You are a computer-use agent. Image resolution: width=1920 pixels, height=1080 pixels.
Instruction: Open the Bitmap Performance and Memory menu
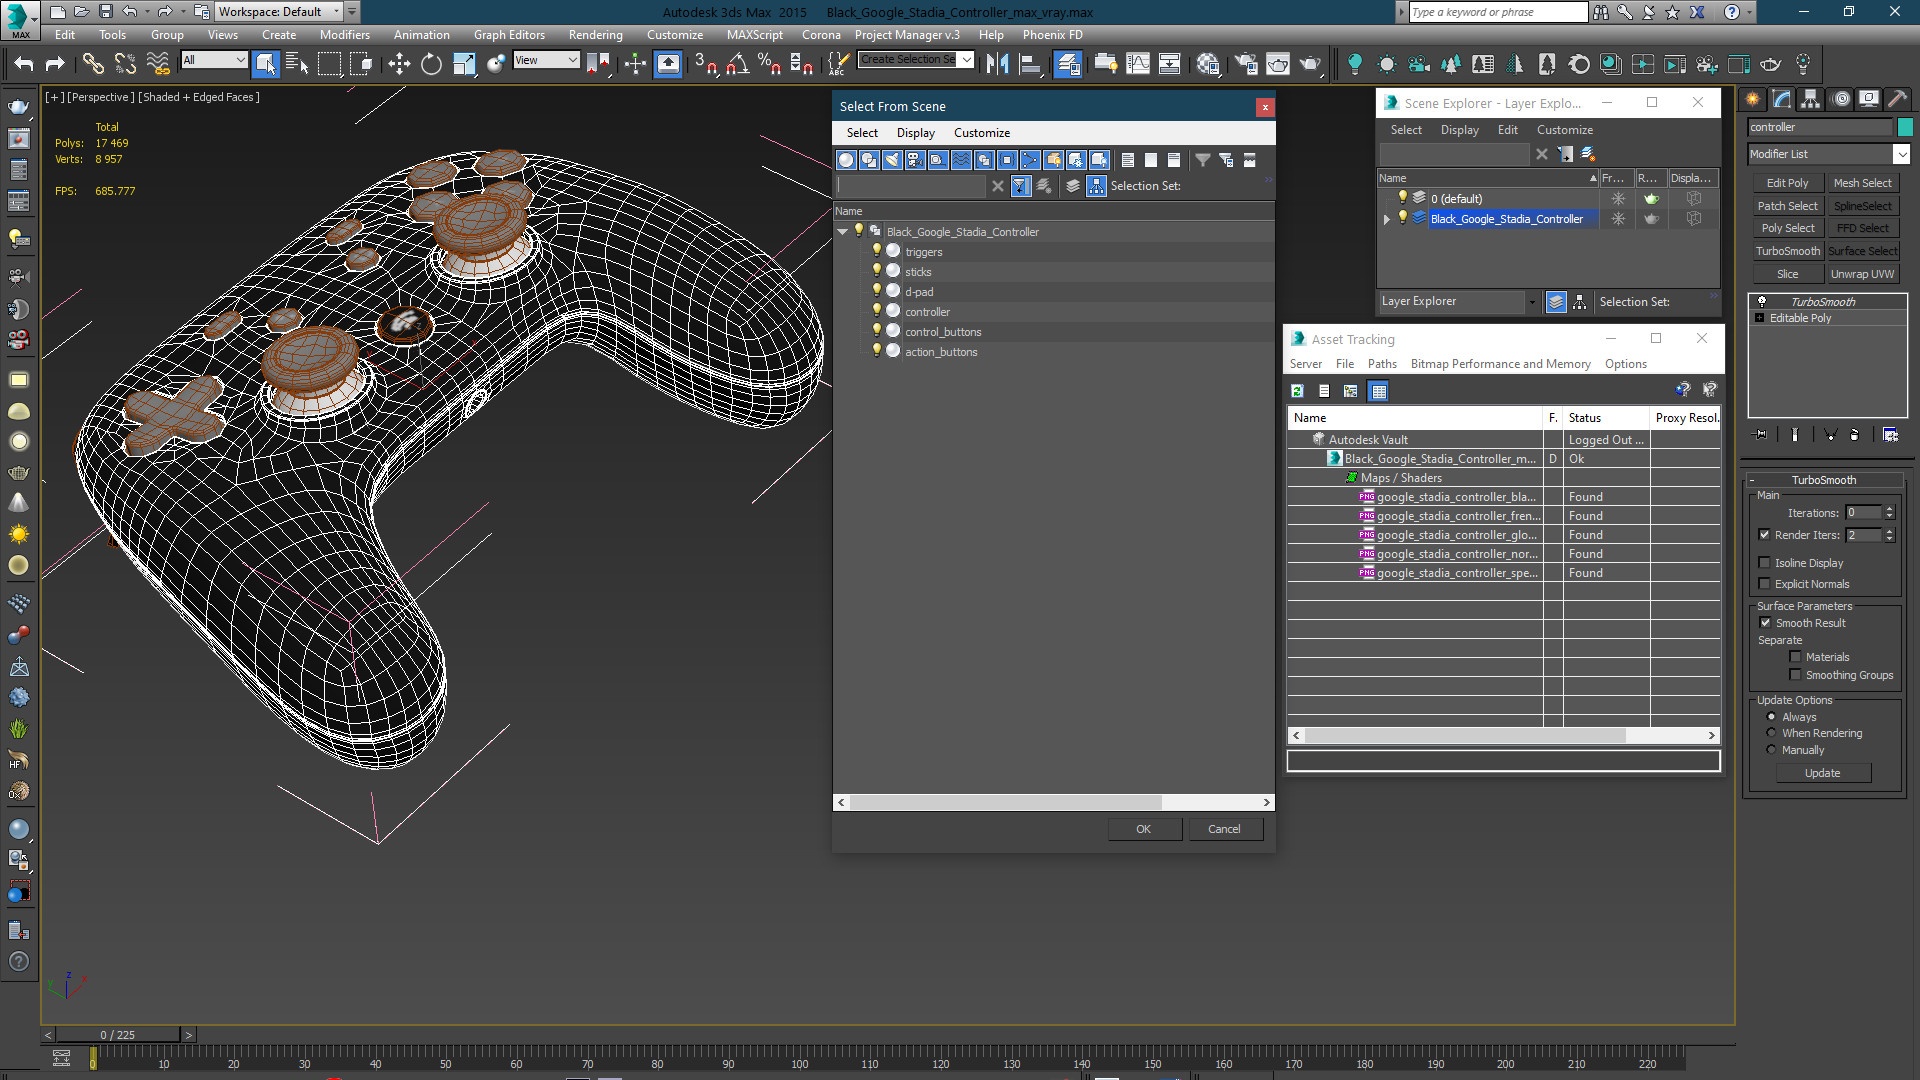[x=1500, y=364]
